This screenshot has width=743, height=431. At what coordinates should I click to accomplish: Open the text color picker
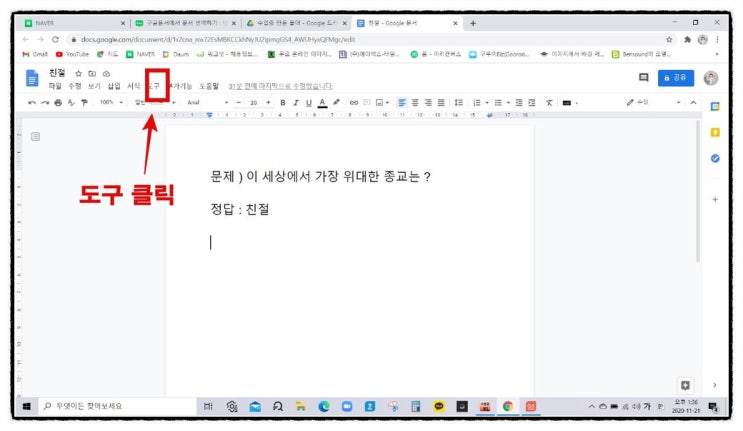tap(322, 102)
